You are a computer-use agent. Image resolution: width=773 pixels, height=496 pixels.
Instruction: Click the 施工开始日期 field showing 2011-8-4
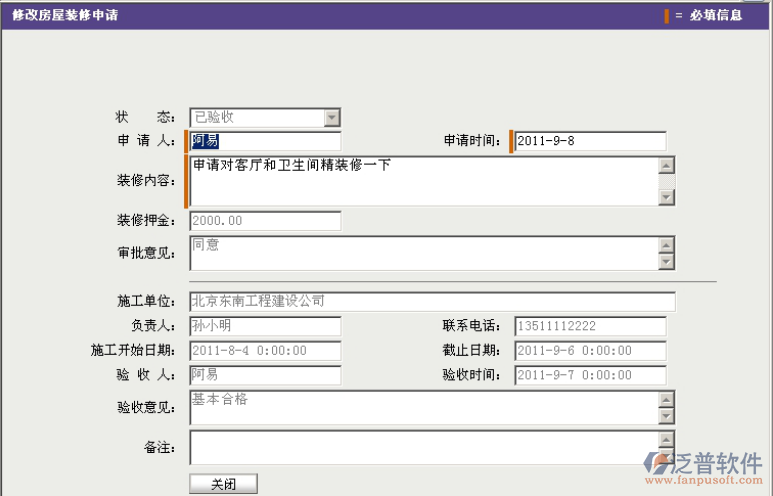point(265,351)
